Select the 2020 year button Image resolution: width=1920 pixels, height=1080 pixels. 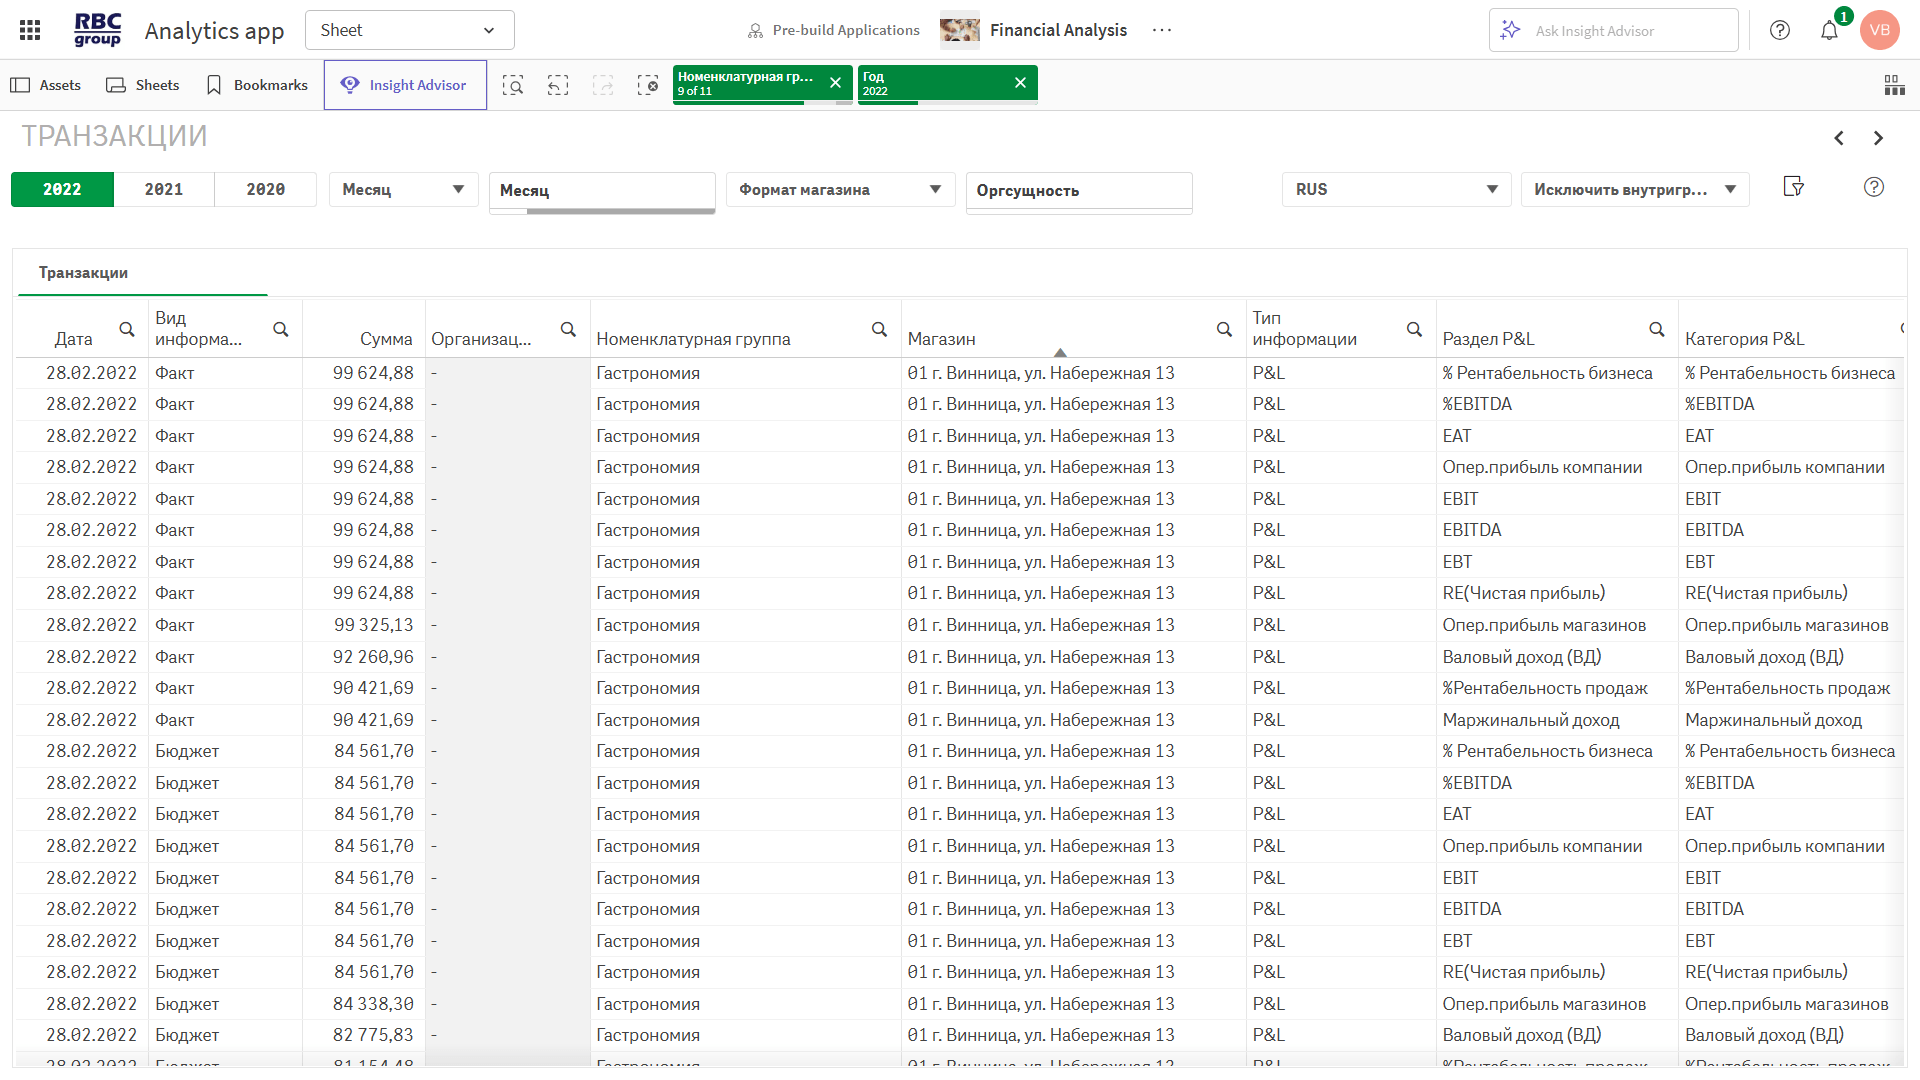point(266,190)
